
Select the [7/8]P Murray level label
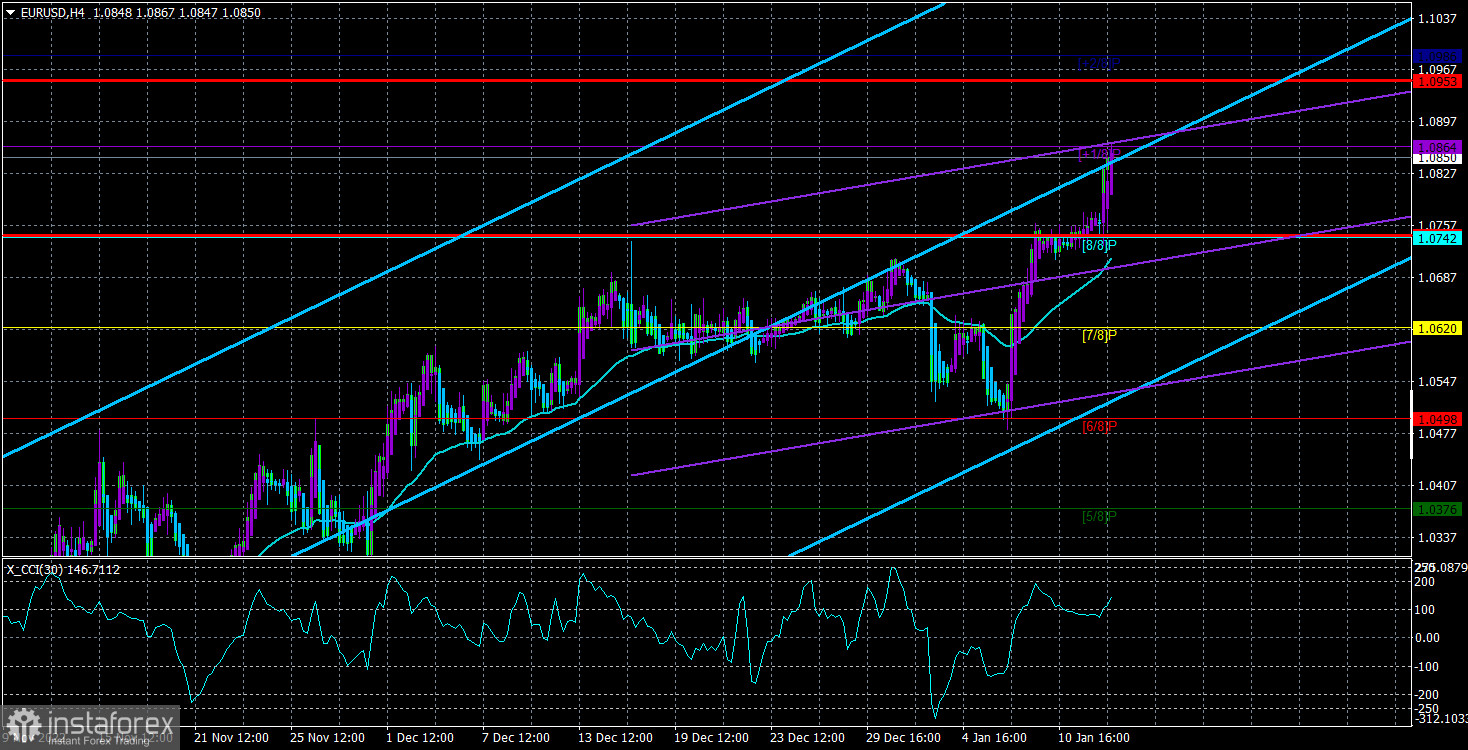click(x=1099, y=335)
